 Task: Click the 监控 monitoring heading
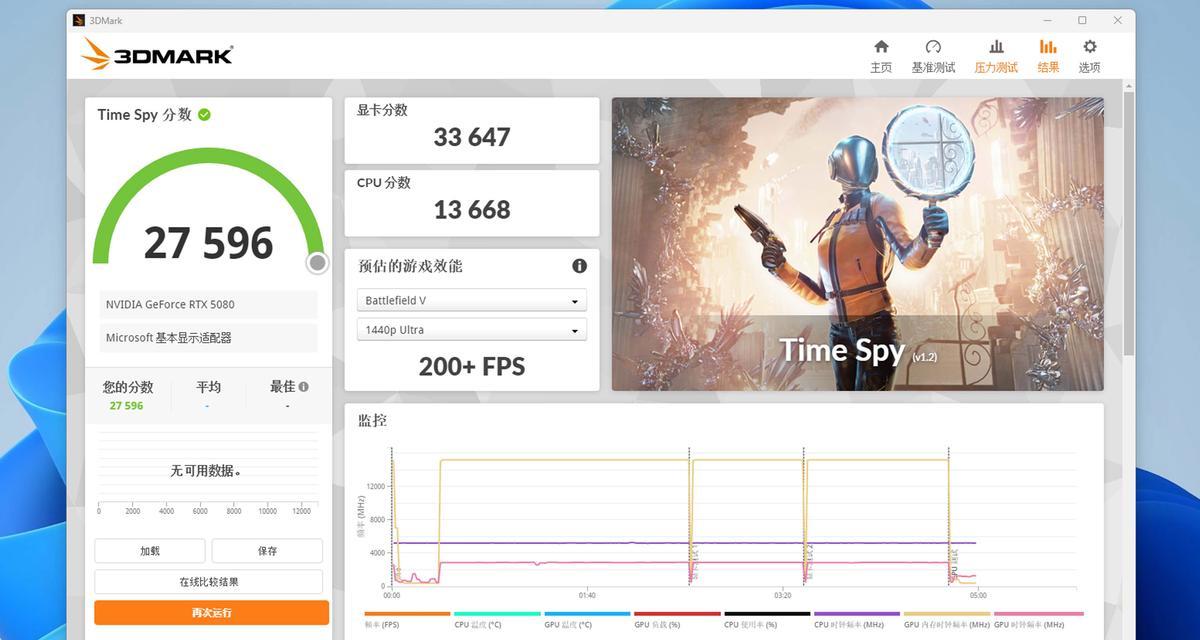[x=372, y=421]
